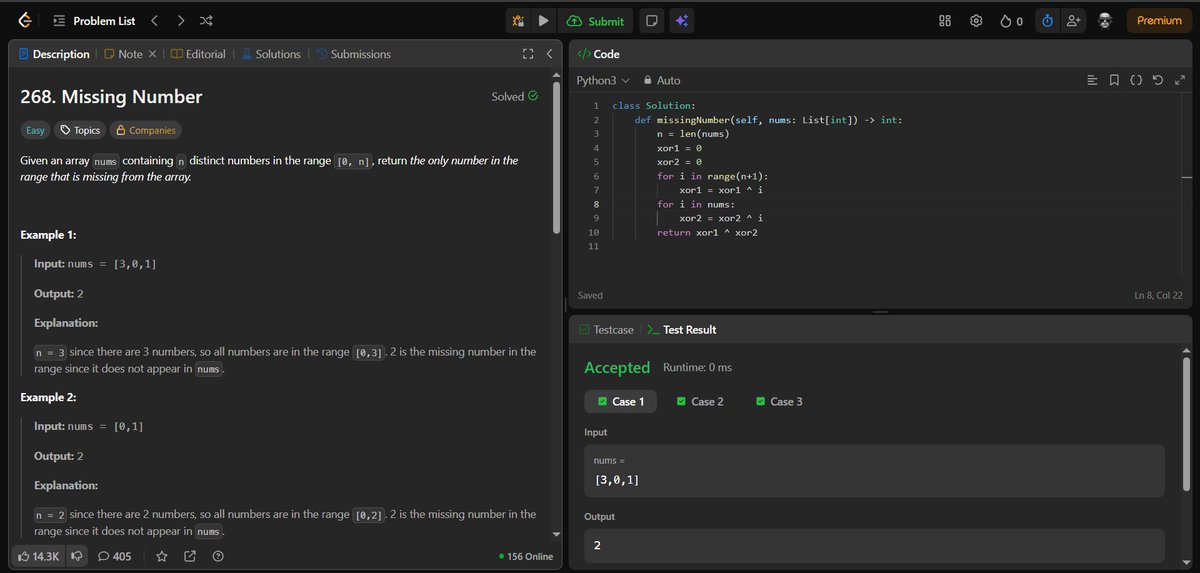The height and width of the screenshot is (573, 1200).
Task: Click the invite user icon
Action: 1074,21
